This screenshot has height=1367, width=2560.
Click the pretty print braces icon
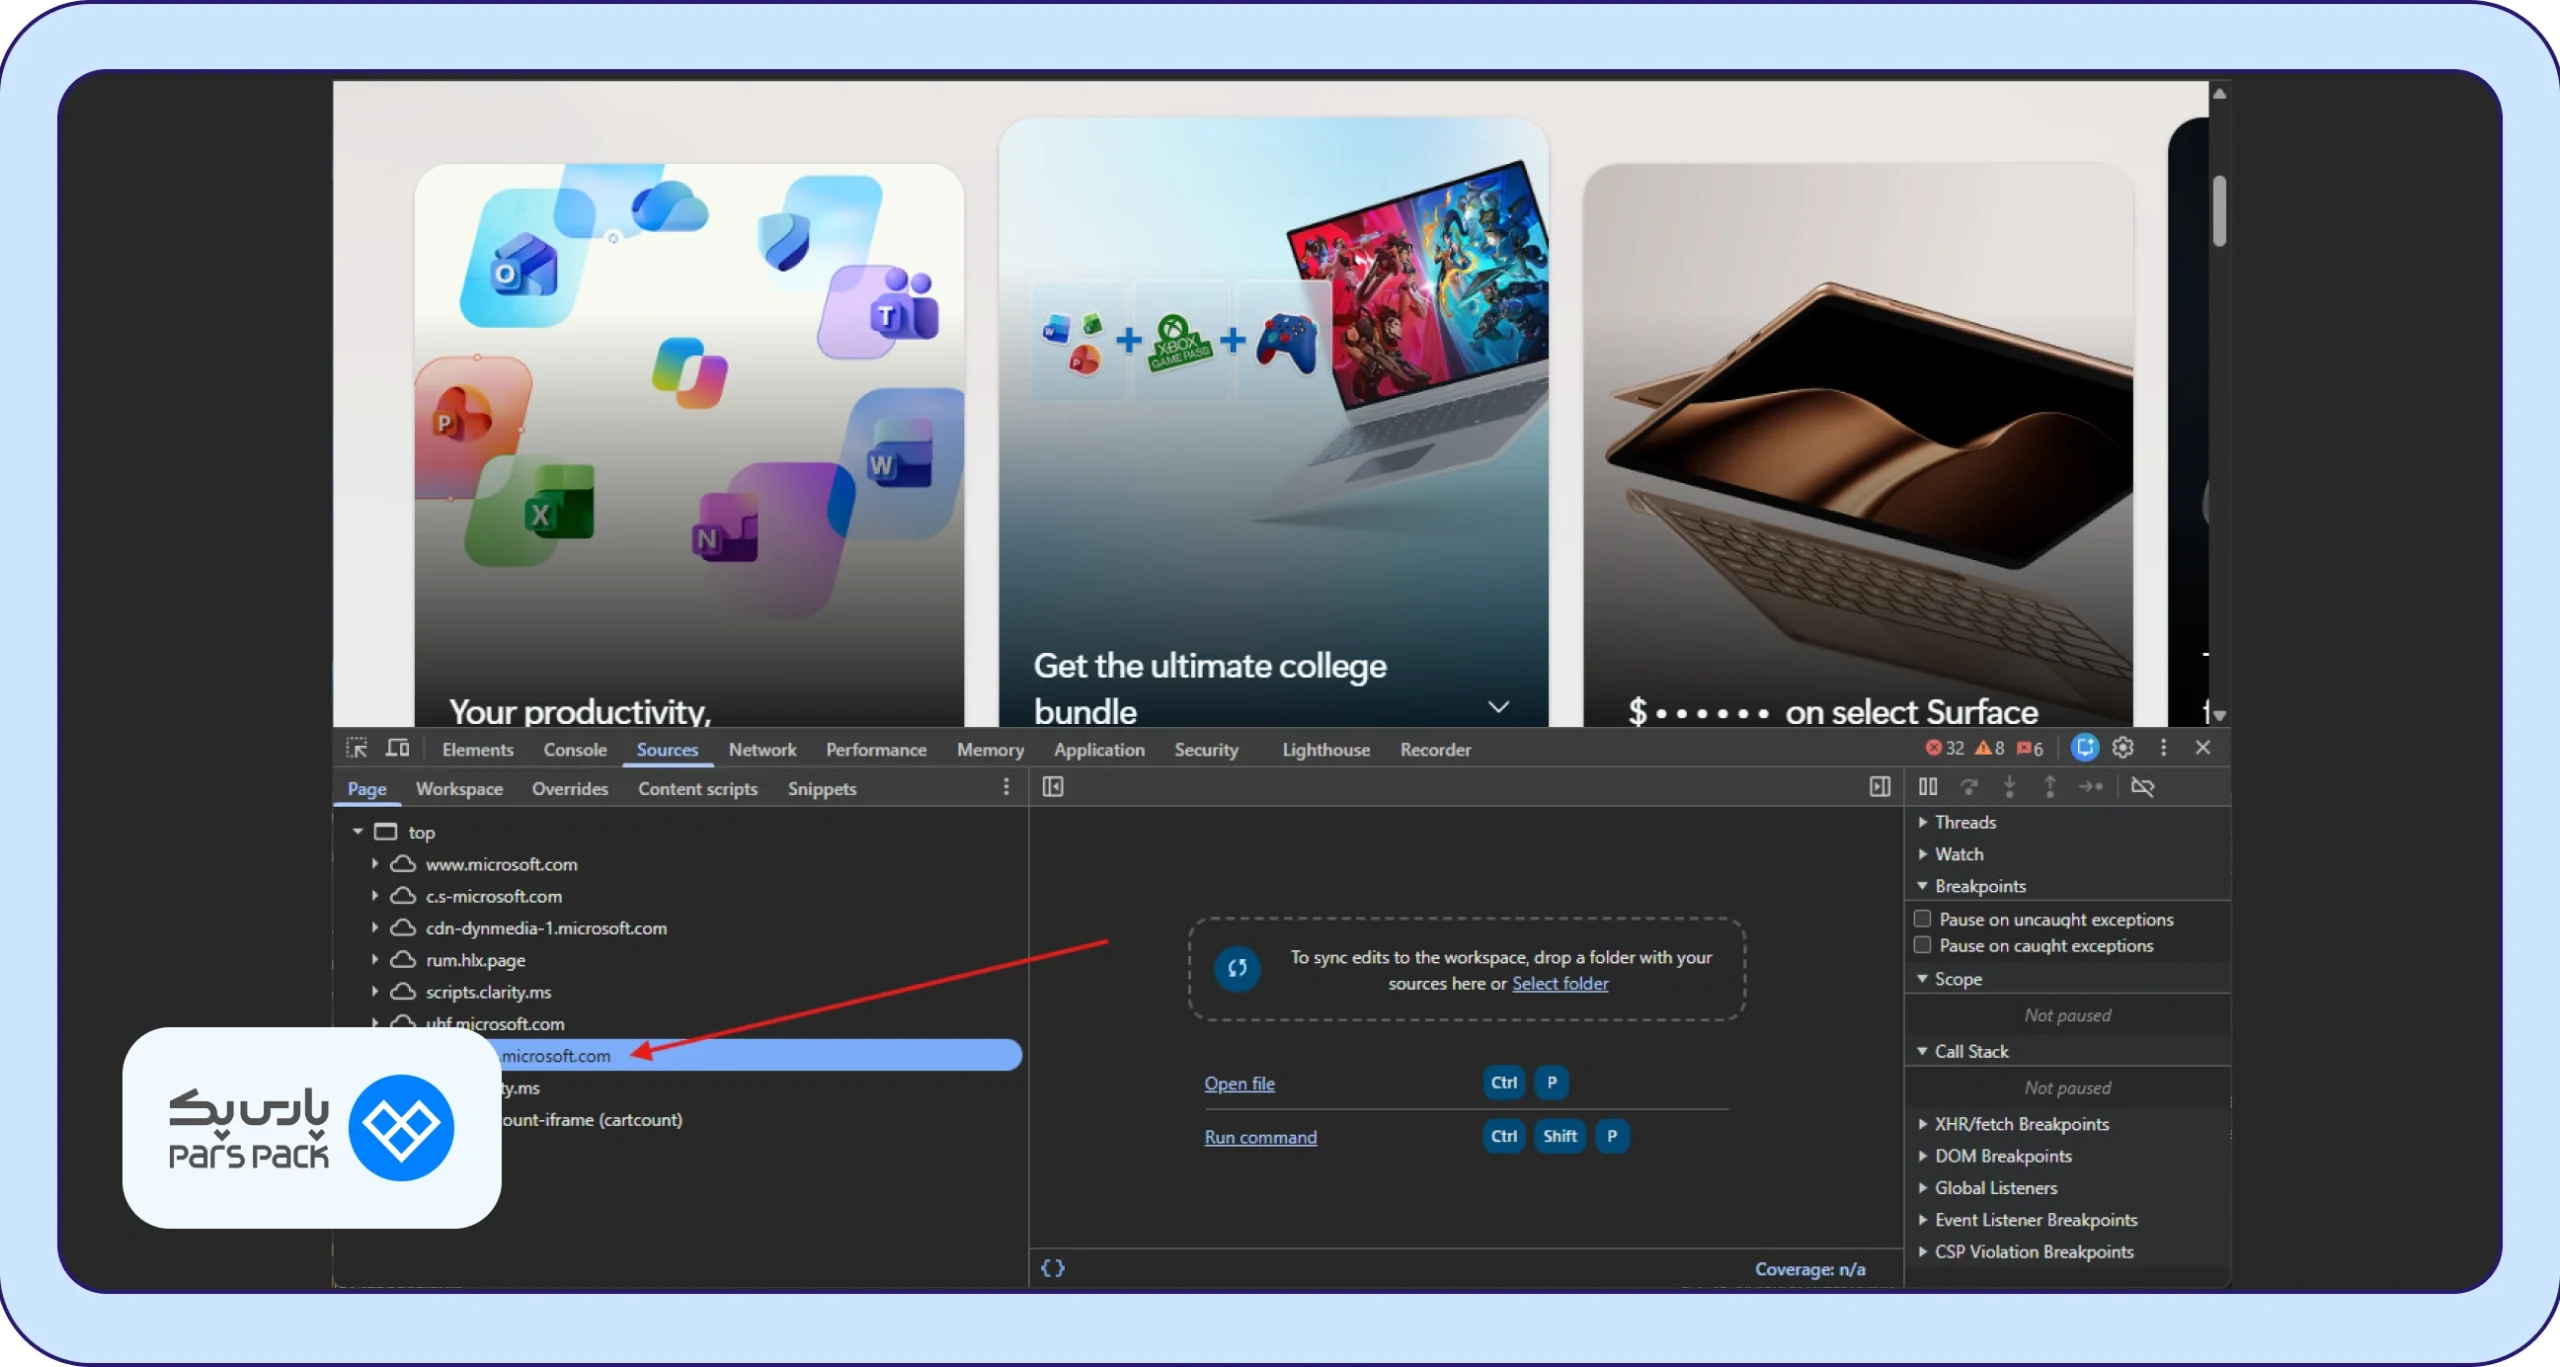[1053, 1268]
